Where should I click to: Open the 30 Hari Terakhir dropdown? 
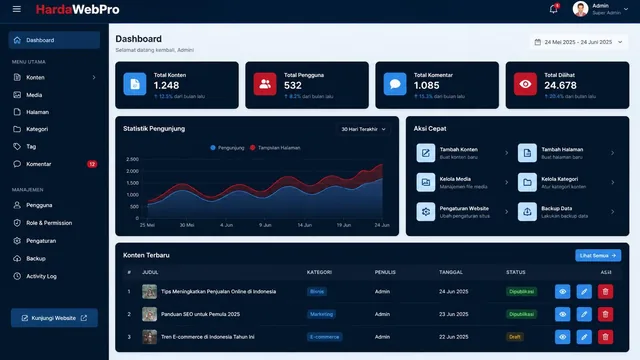363,129
